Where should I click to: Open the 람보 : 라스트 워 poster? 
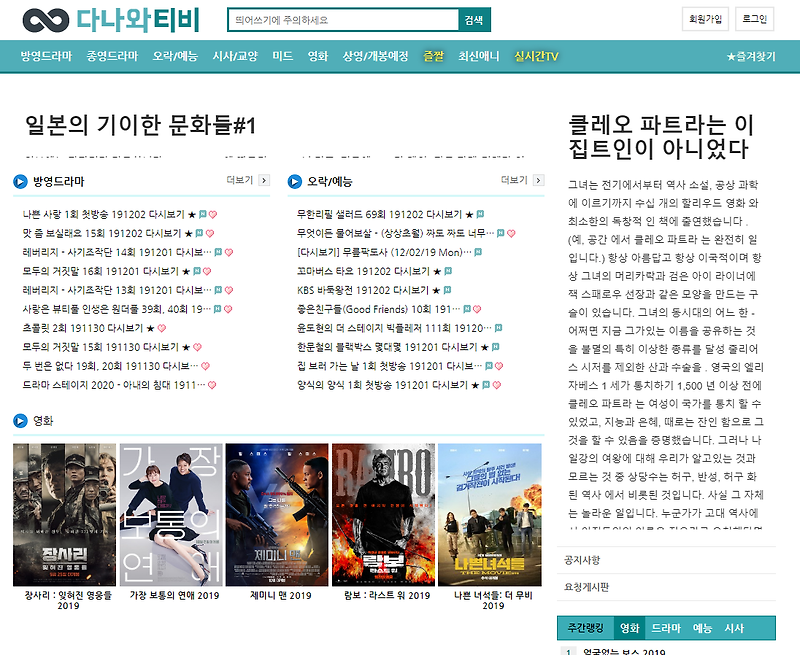click(x=383, y=515)
